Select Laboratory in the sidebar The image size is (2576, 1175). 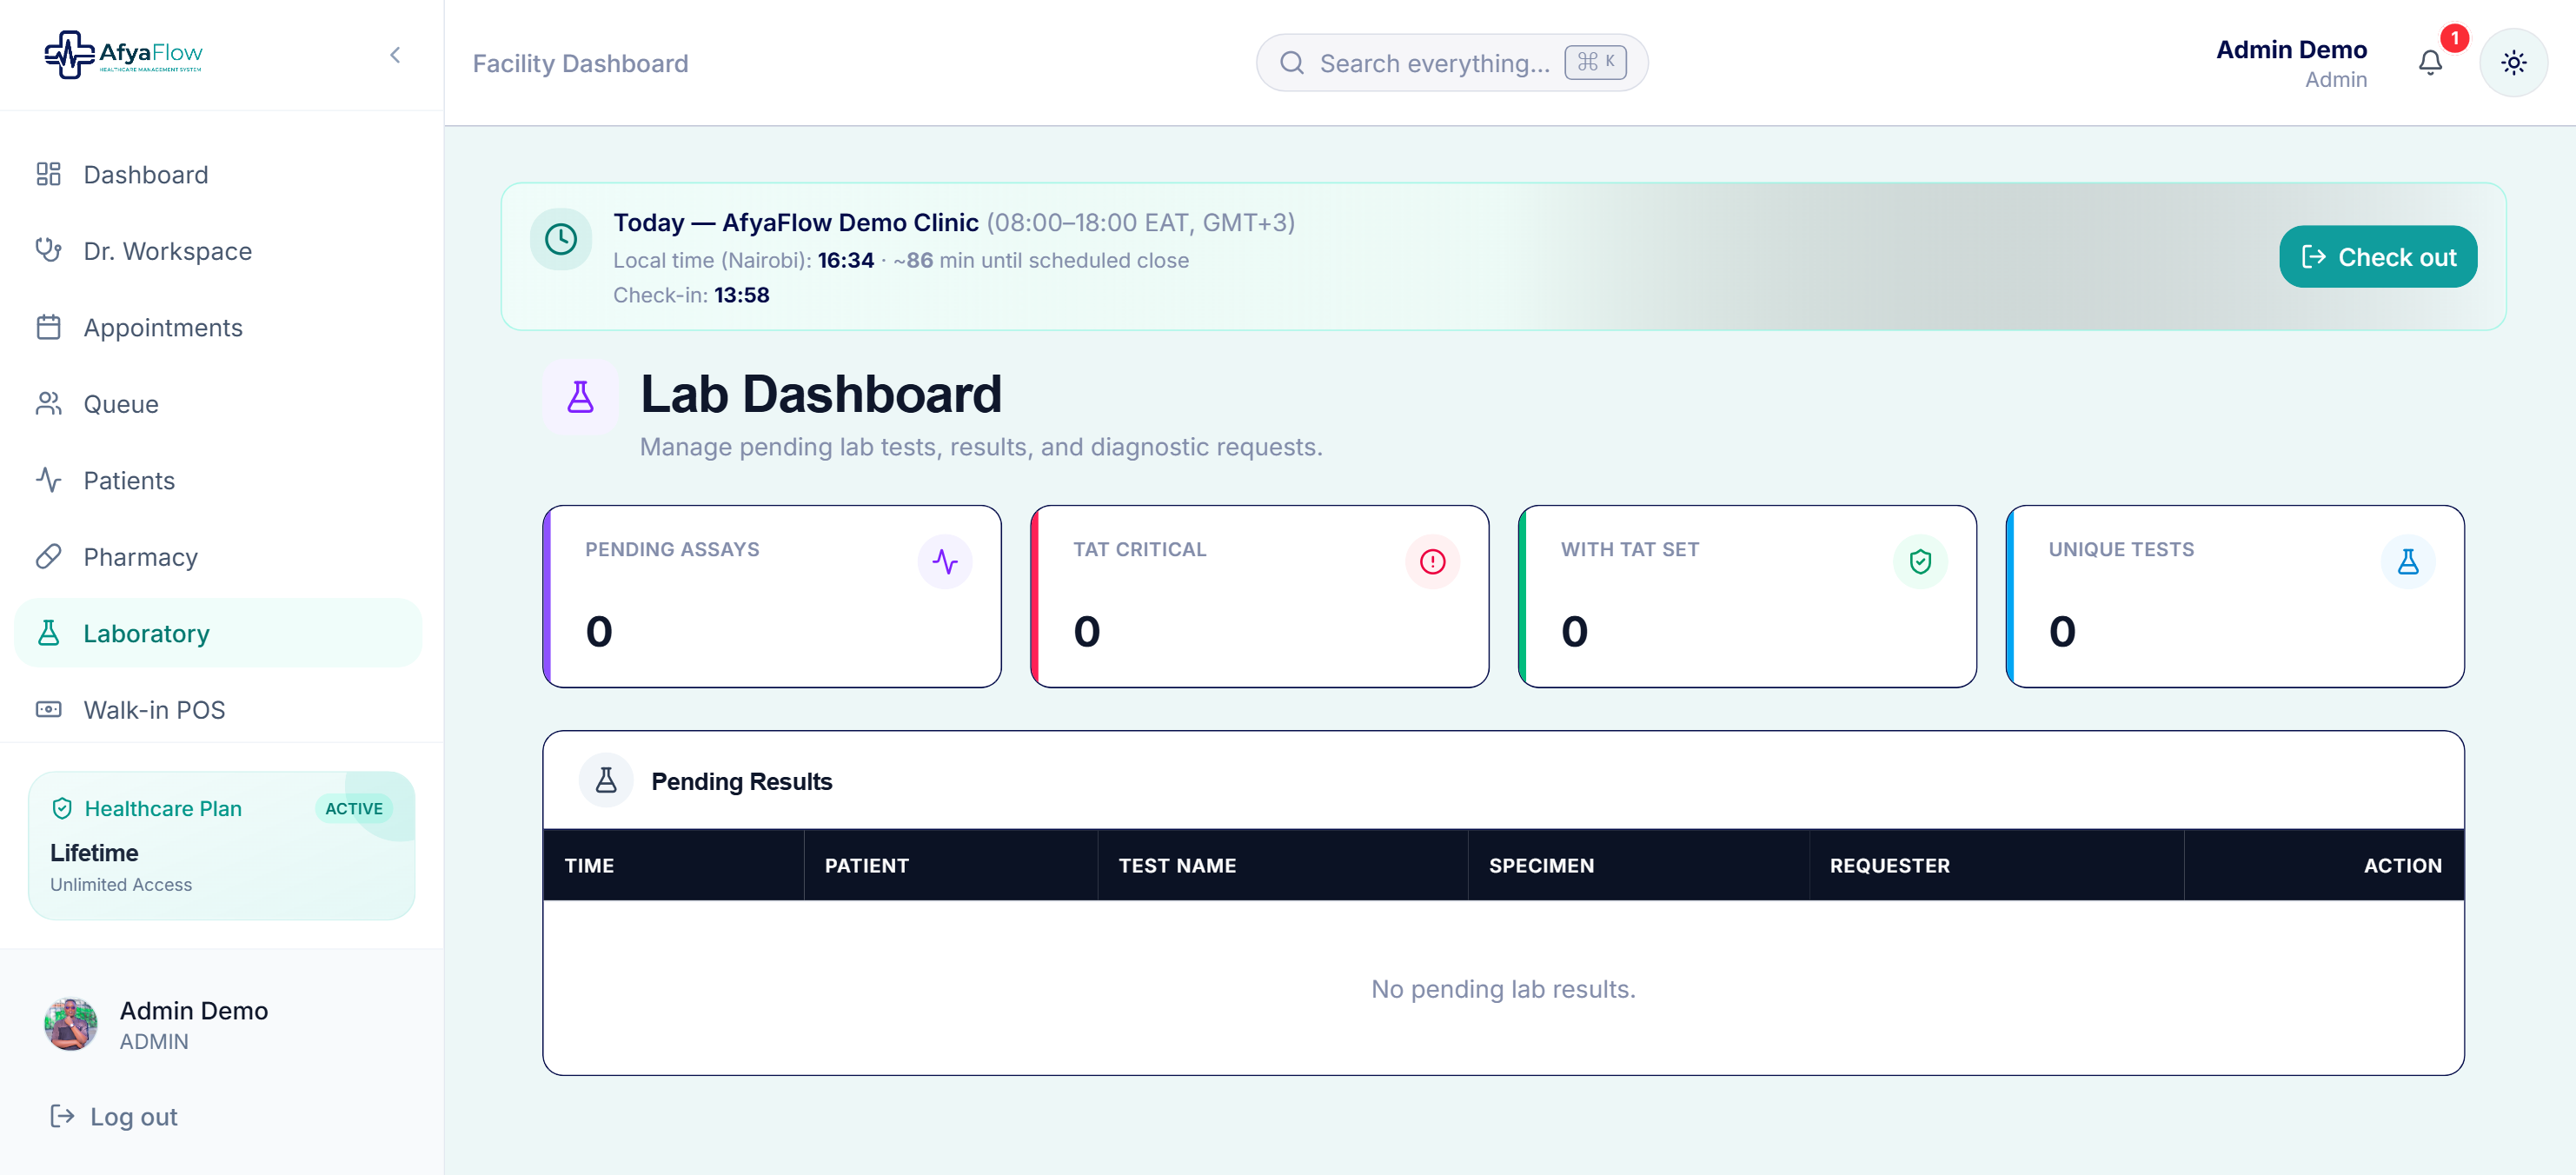218,634
